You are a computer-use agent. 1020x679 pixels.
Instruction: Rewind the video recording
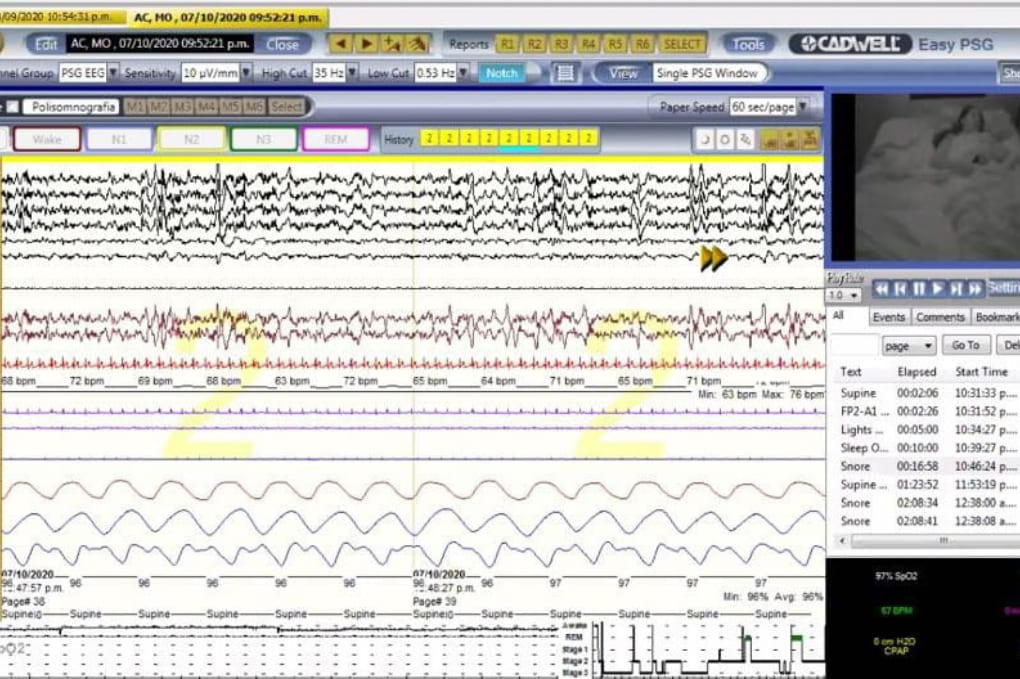coord(882,289)
